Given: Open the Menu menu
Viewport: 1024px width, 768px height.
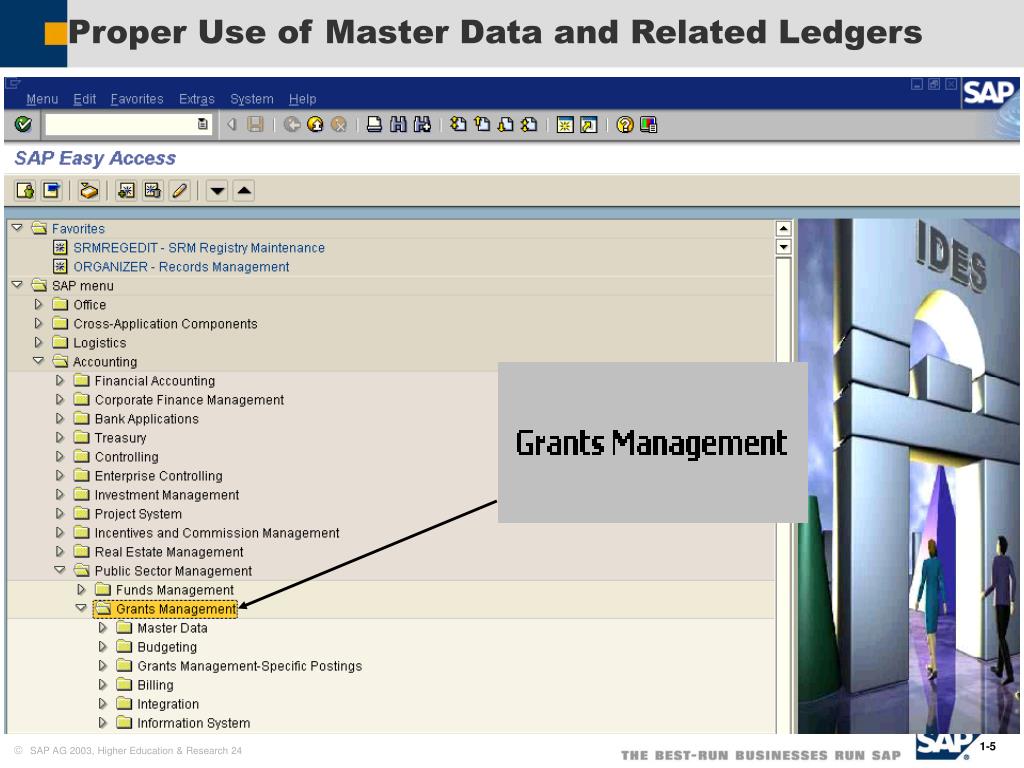Looking at the screenshot, I should [x=42, y=99].
